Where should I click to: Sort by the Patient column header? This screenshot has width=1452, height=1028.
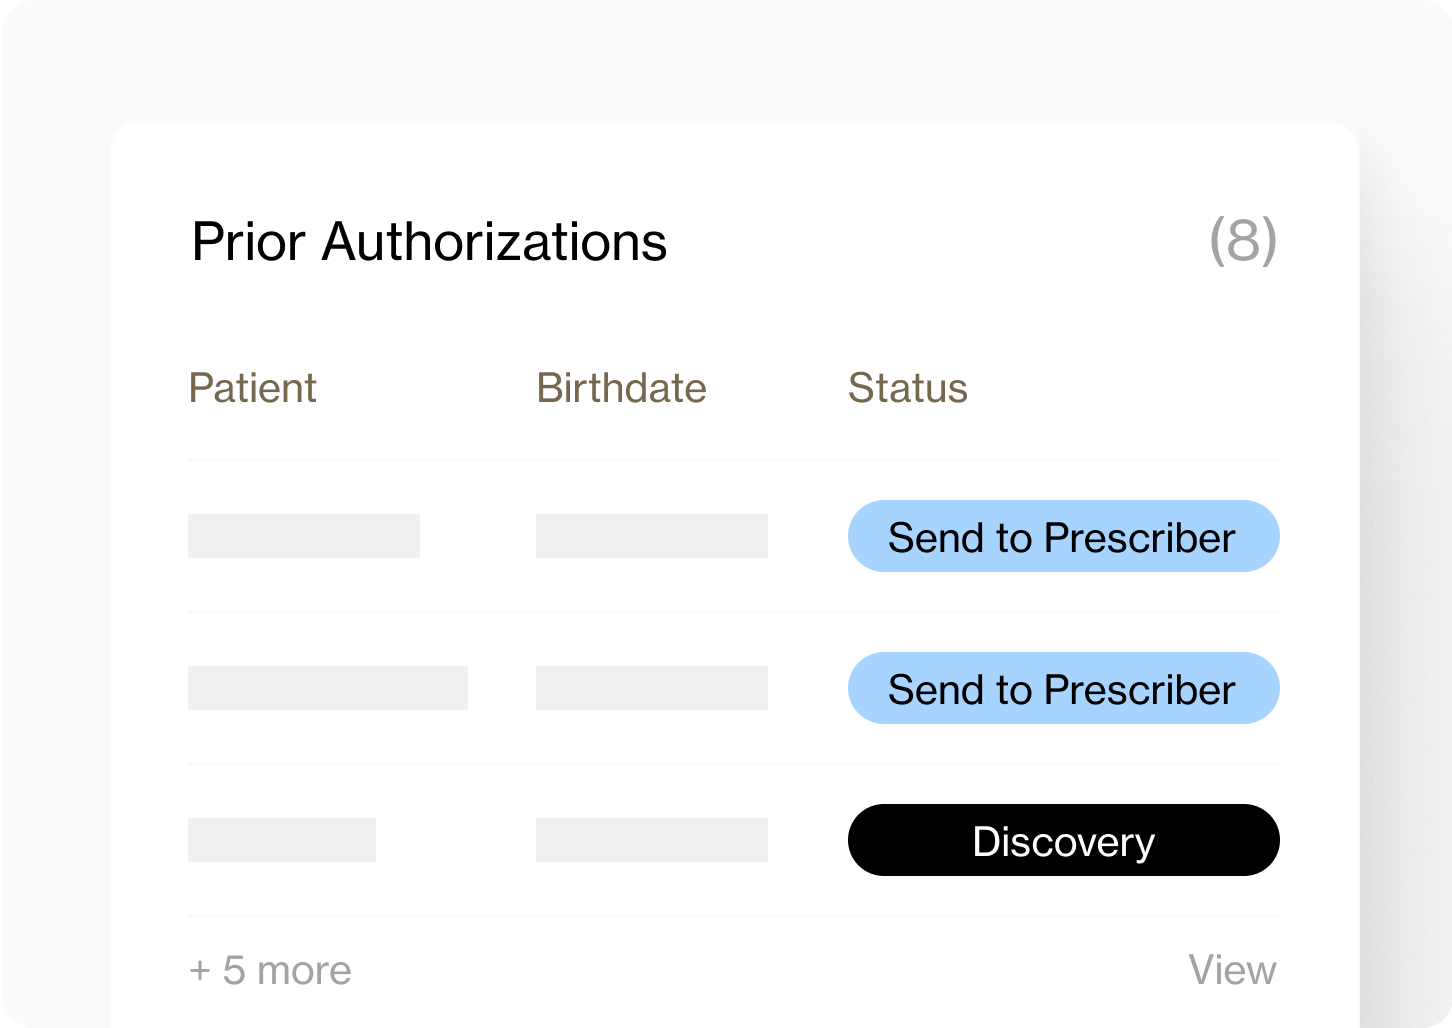click(252, 388)
